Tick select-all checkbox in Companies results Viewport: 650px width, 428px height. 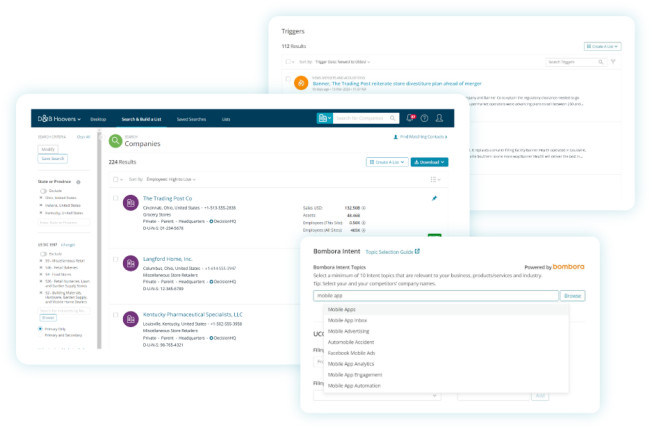(116, 180)
